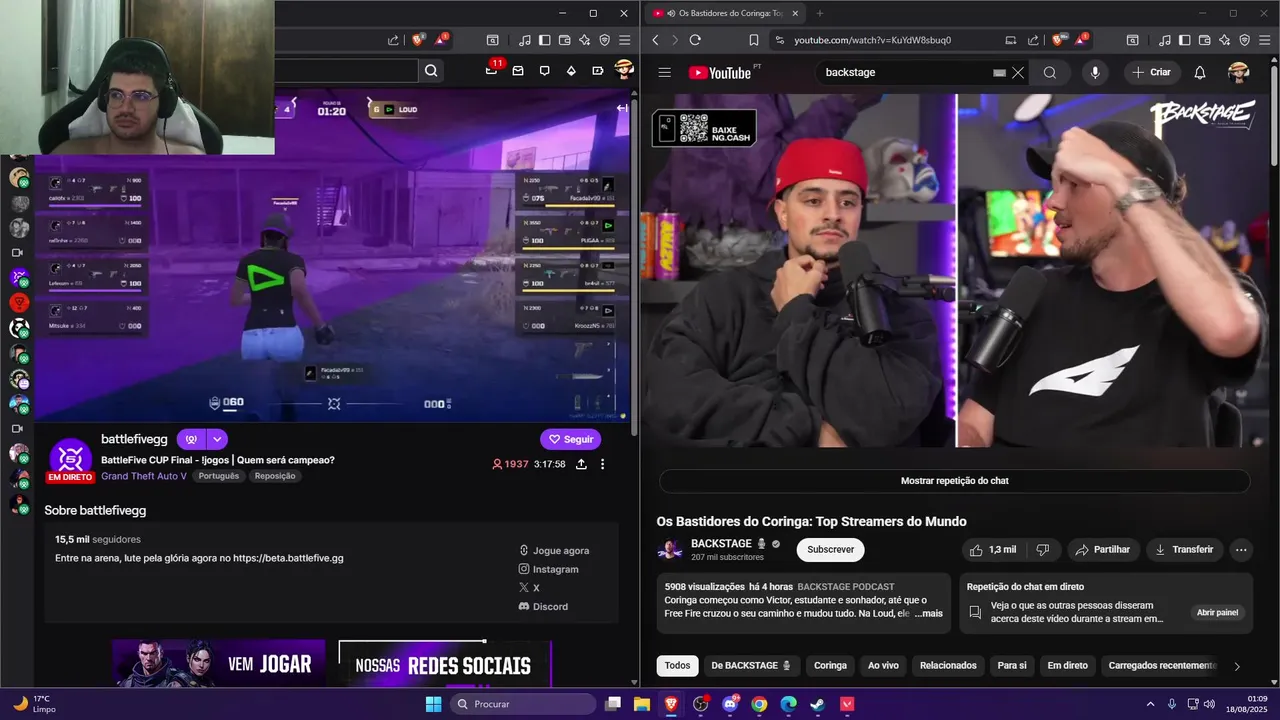This screenshot has height=720, width=1280.
Task: Follow battlefivegg with Seguir
Action: (x=570, y=439)
